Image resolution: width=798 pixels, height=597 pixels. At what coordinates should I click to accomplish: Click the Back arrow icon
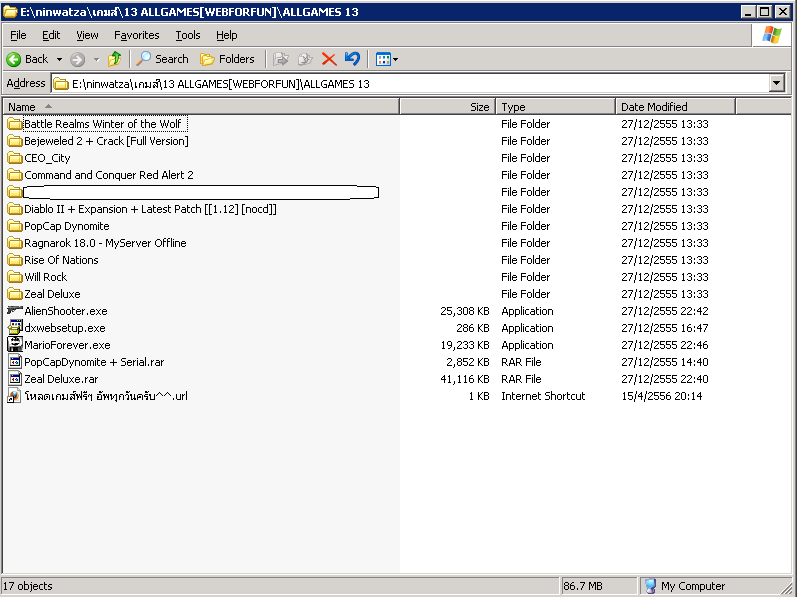(x=14, y=60)
